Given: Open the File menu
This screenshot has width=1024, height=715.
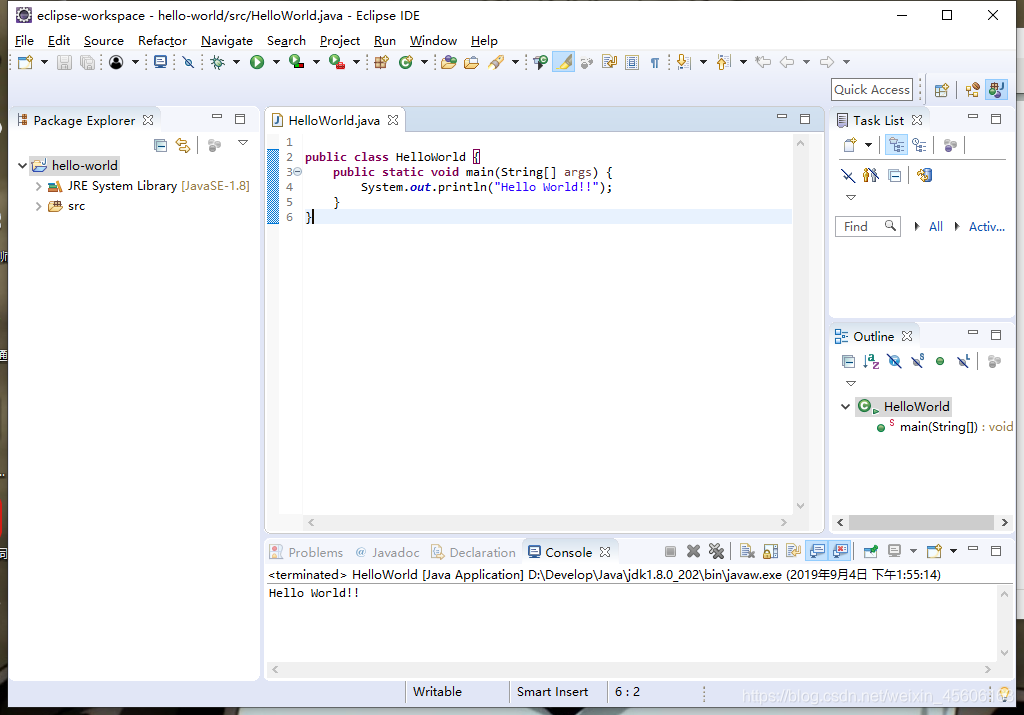Looking at the screenshot, I should 24,40.
